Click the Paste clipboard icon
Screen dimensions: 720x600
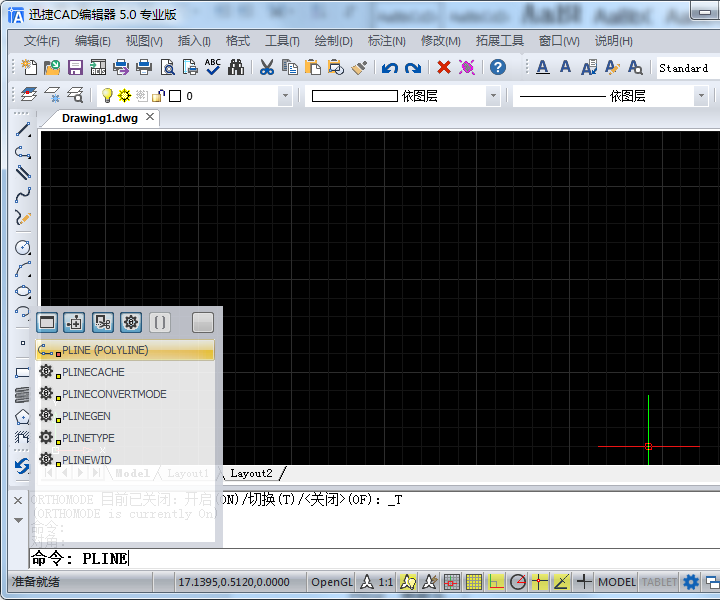click(313, 67)
